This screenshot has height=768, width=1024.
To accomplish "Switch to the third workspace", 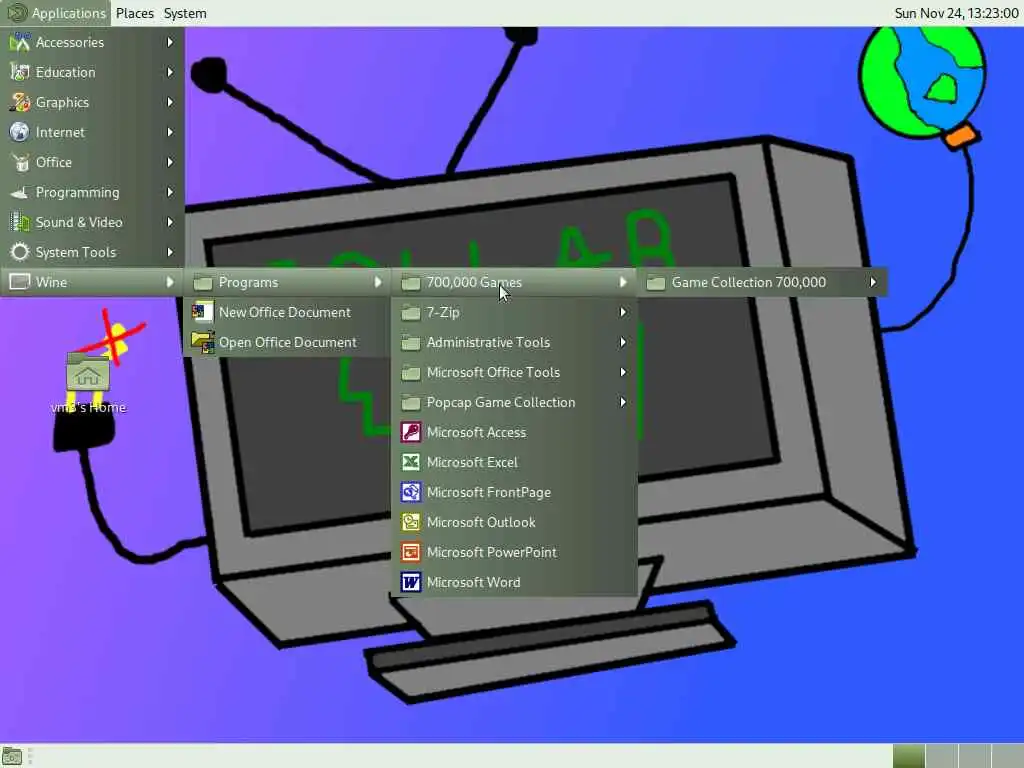I will point(974,756).
